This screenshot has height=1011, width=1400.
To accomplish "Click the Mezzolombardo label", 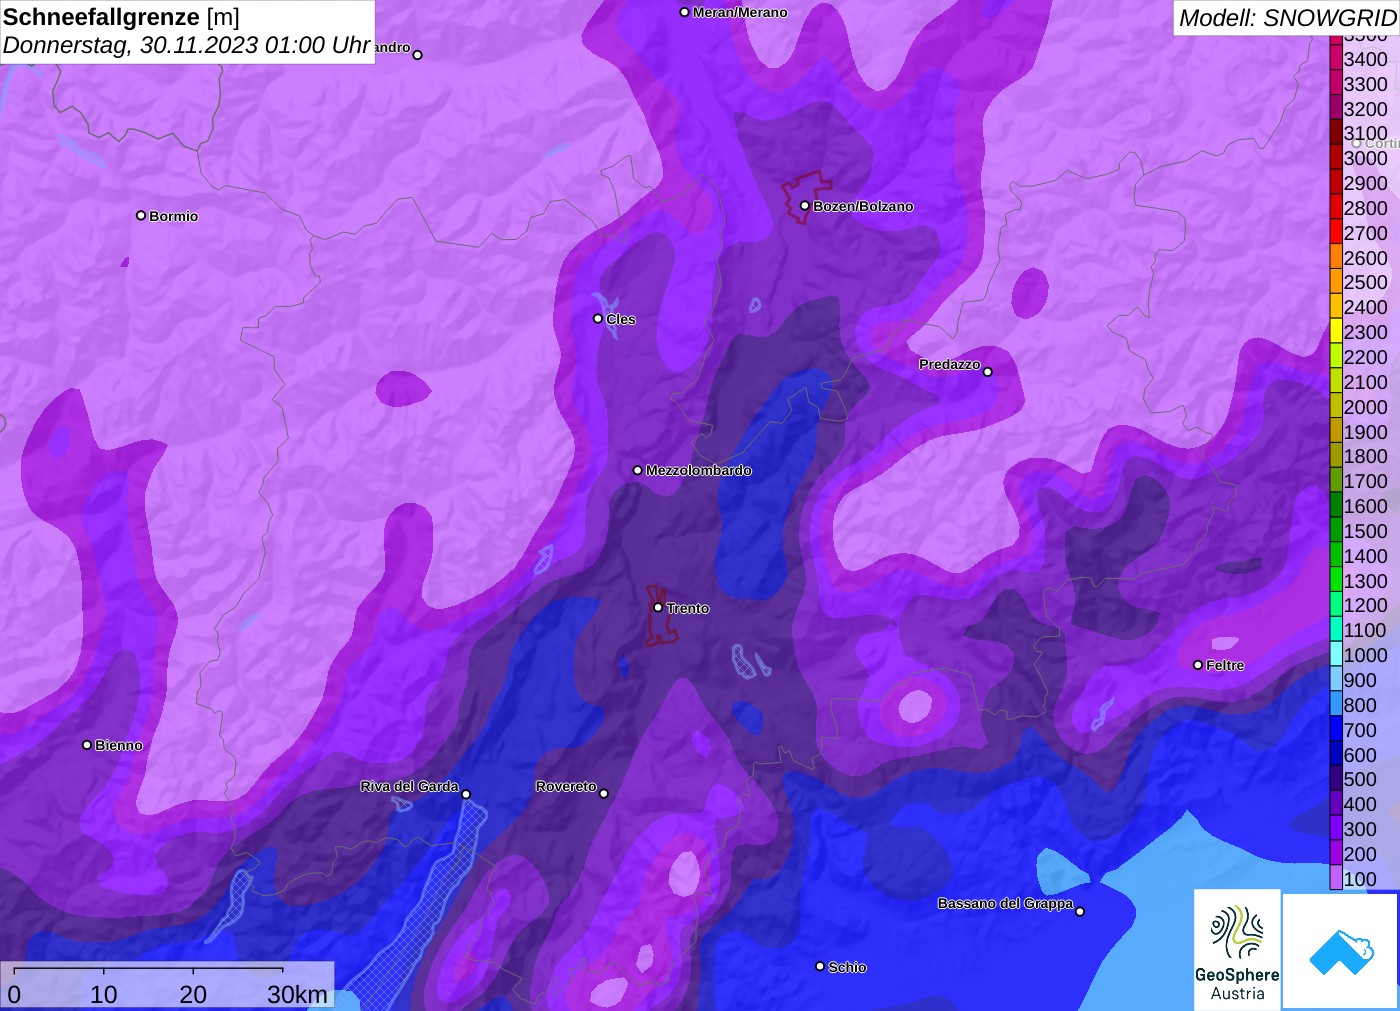I will [x=699, y=470].
